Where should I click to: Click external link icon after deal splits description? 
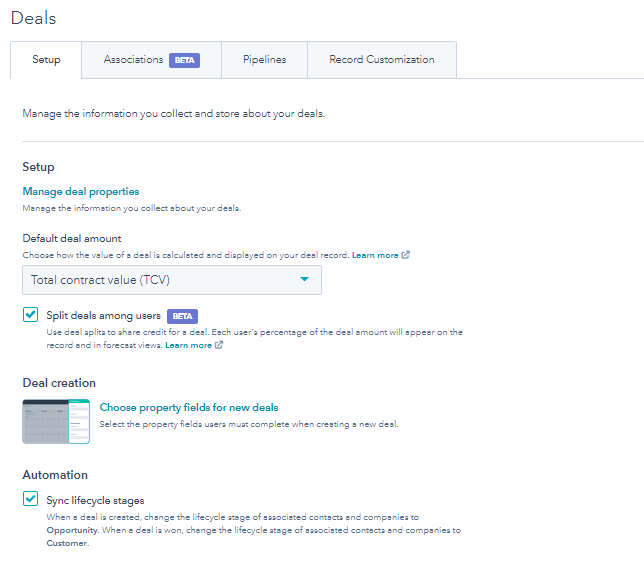[x=219, y=345]
